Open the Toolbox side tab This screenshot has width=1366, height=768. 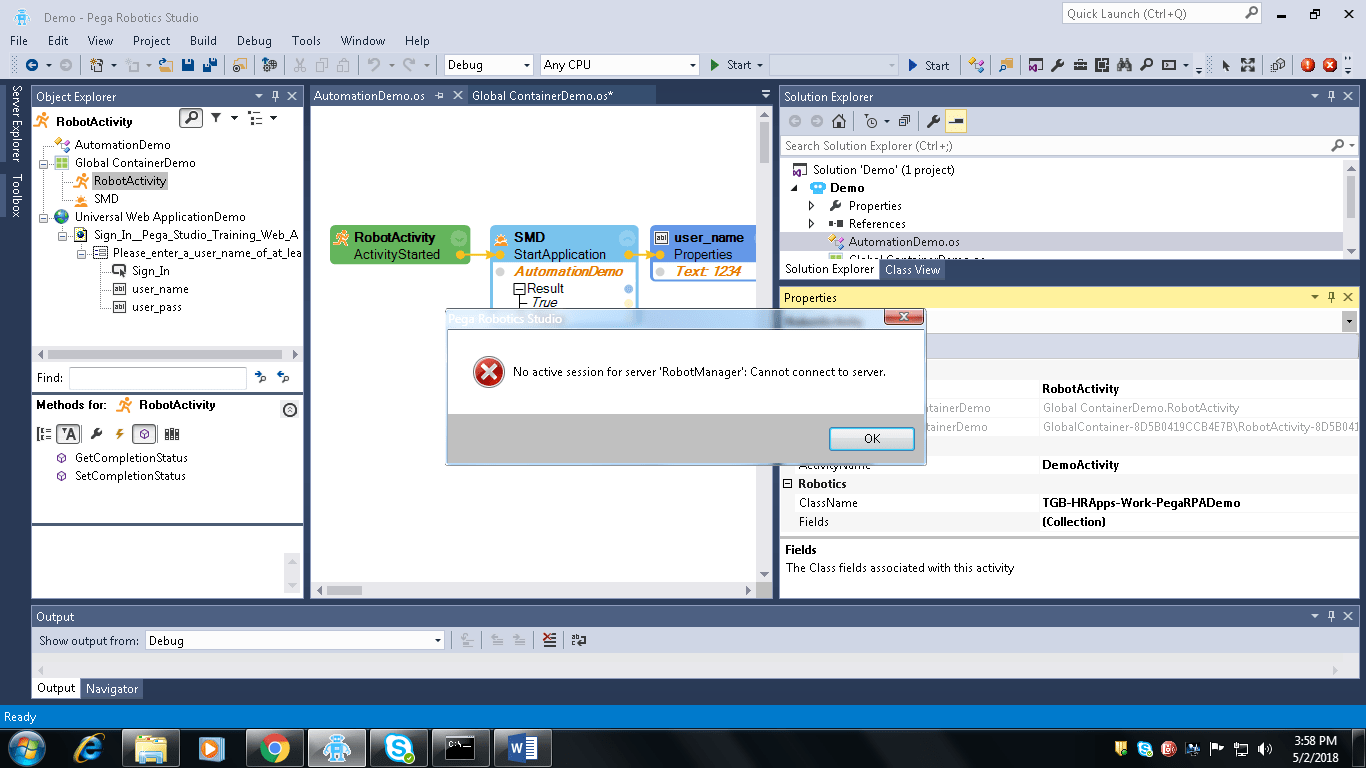tap(15, 195)
